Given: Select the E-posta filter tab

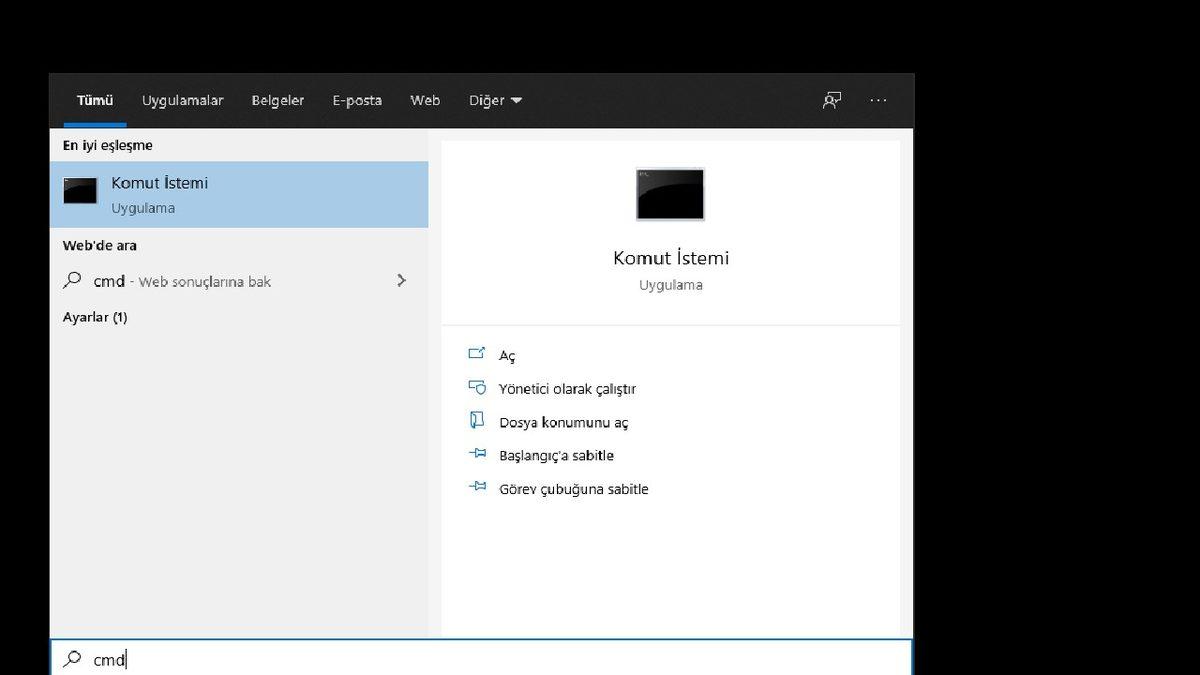Looking at the screenshot, I should [357, 100].
